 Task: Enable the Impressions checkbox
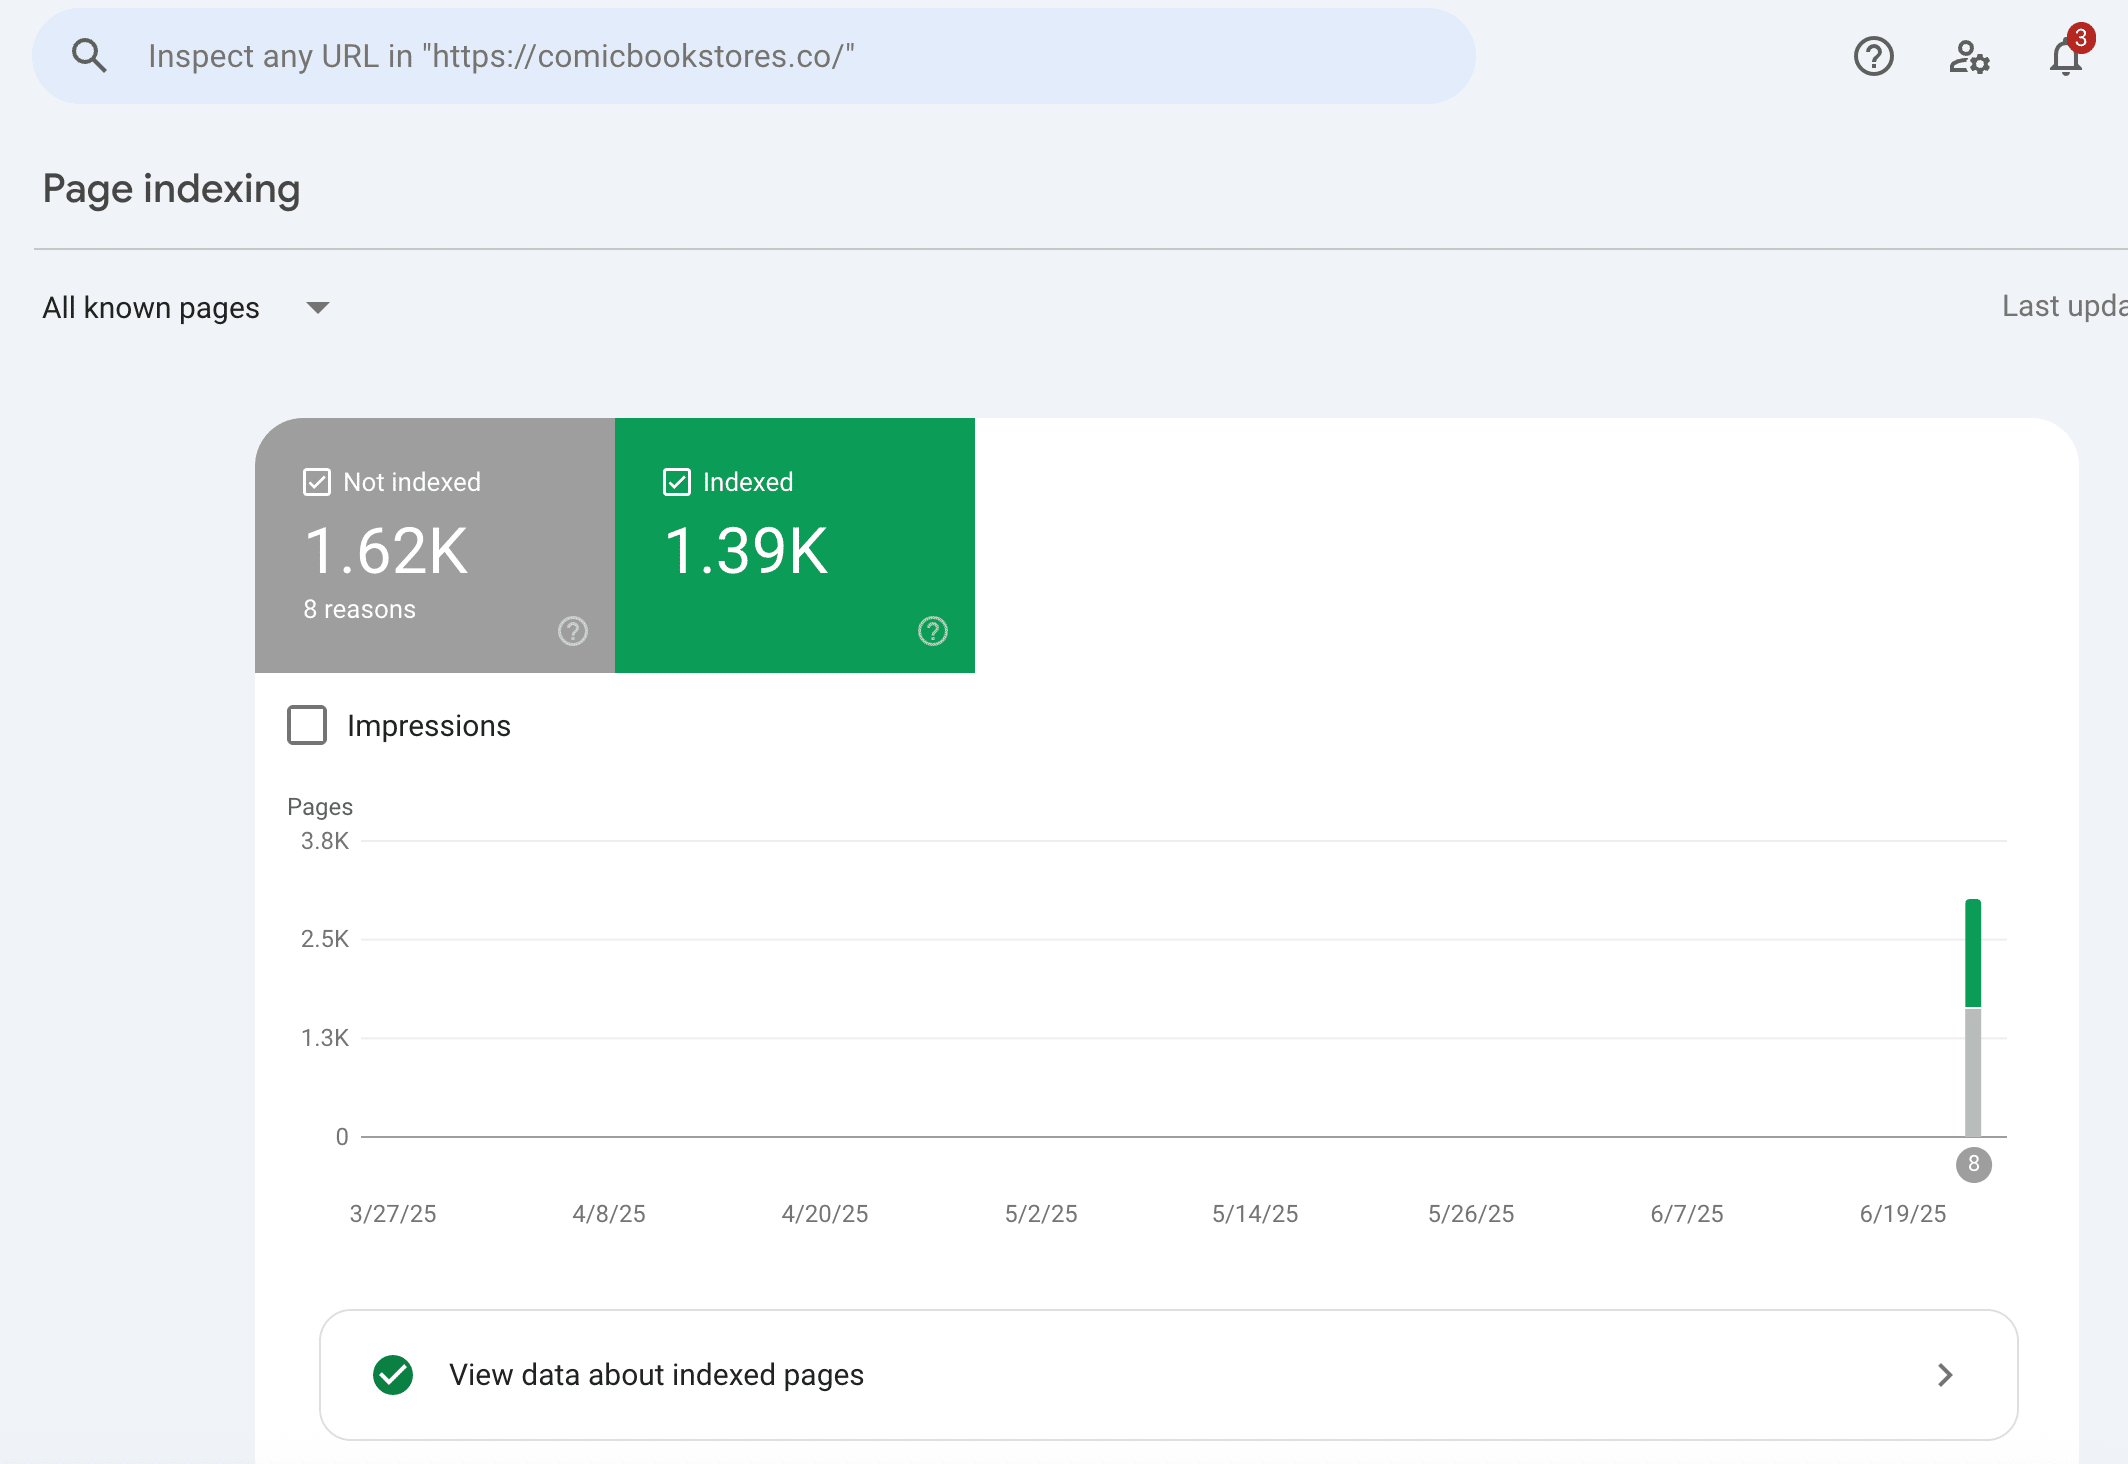coord(307,725)
